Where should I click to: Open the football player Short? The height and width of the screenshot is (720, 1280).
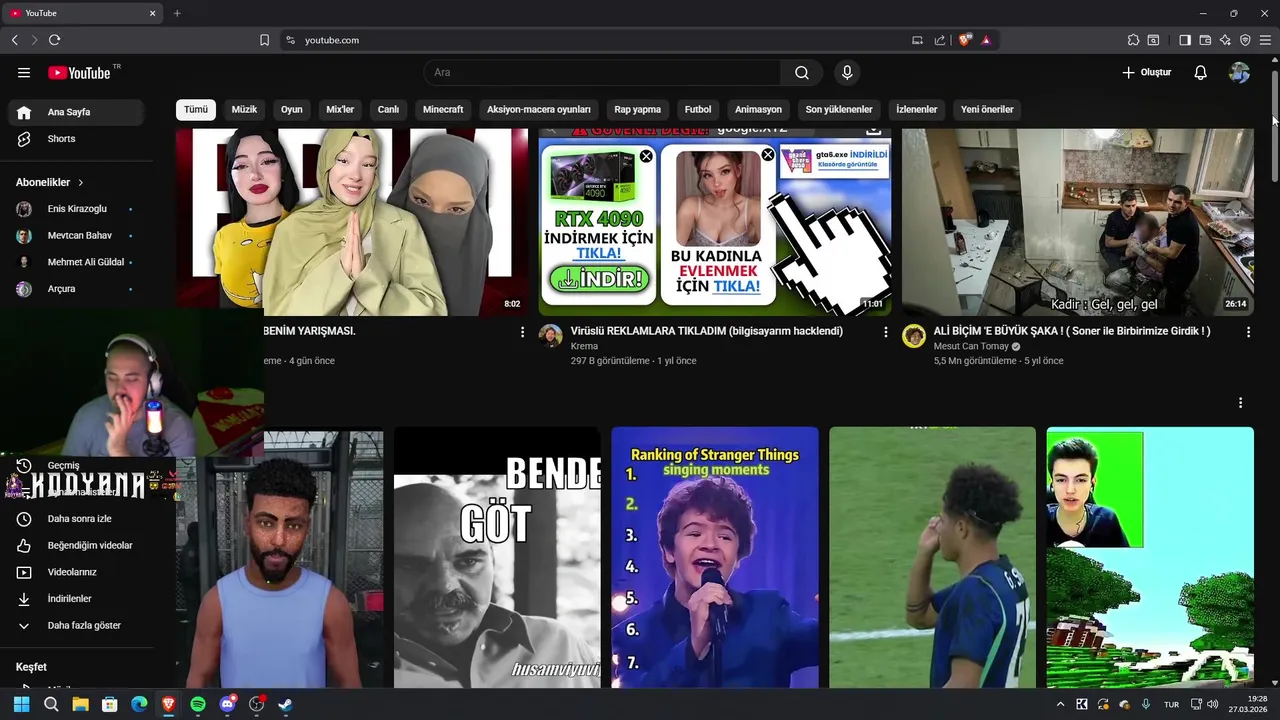[932, 558]
